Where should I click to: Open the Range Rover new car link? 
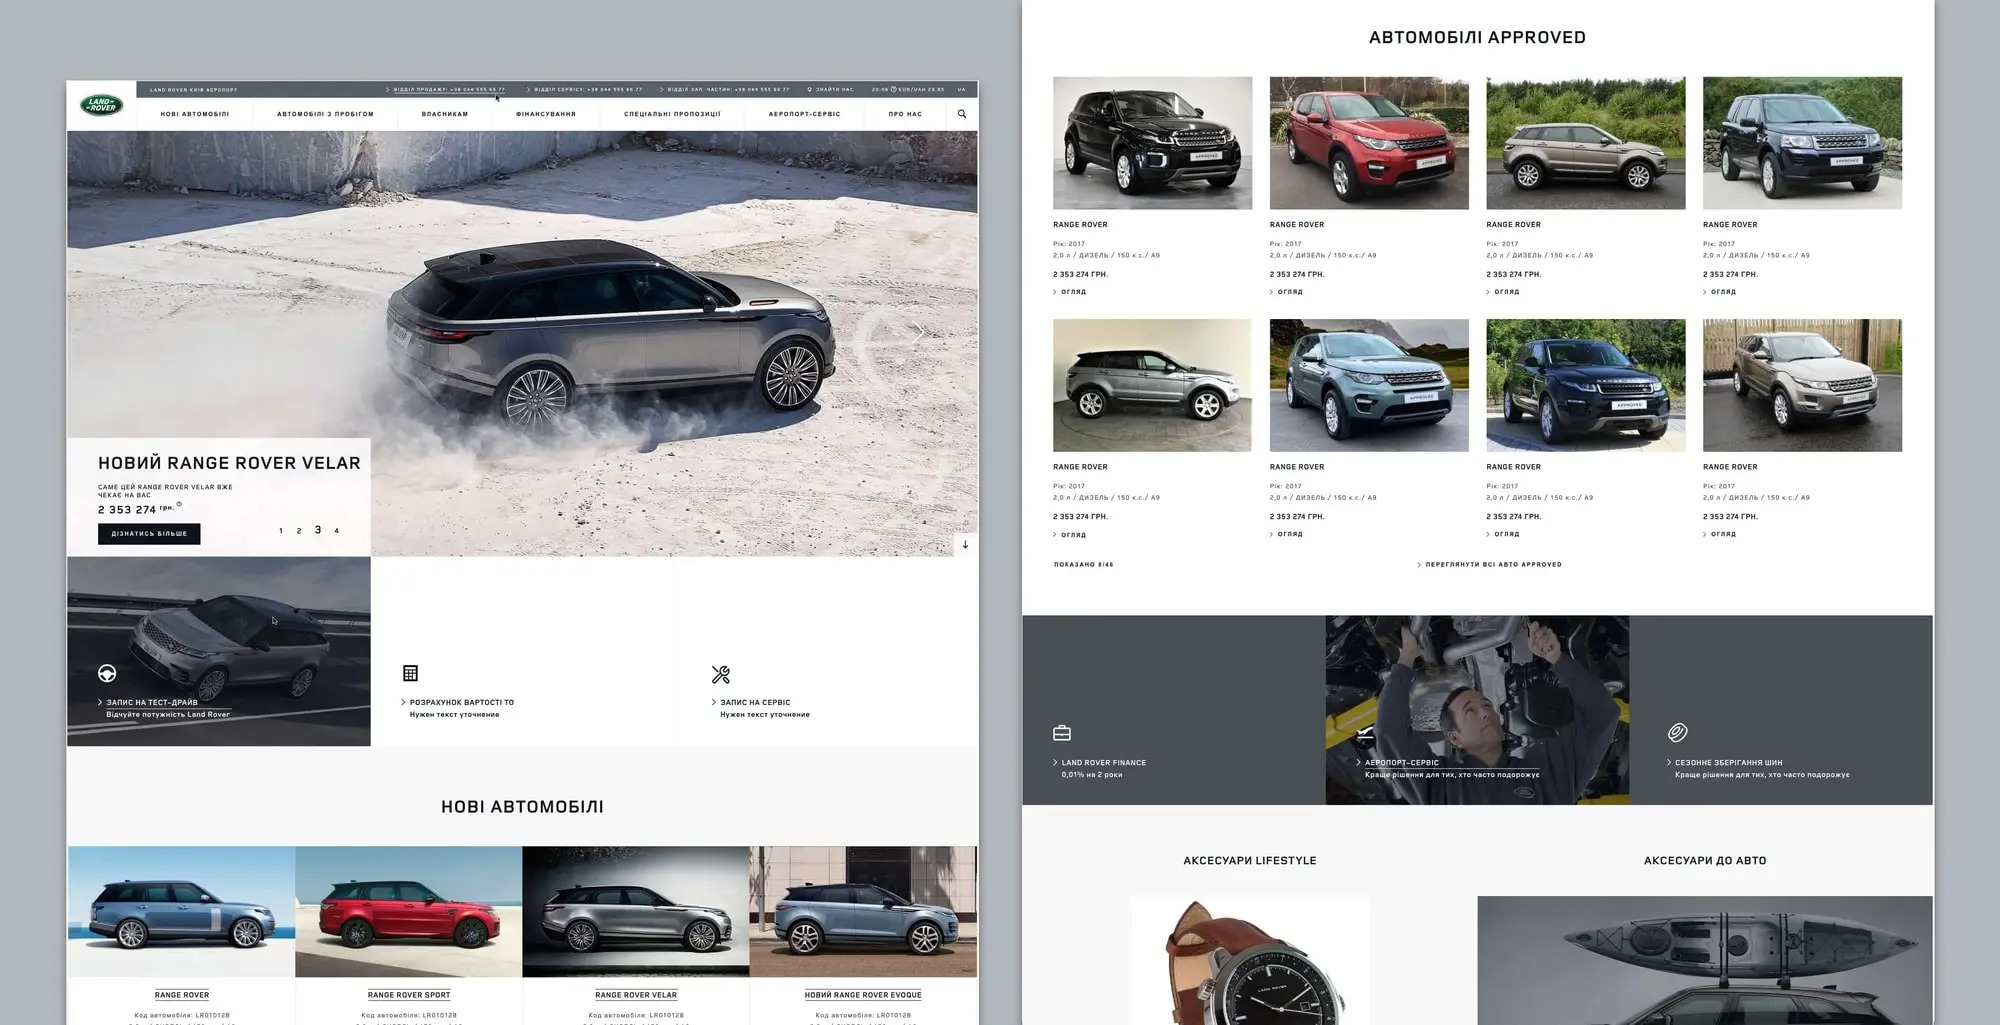tap(182, 995)
